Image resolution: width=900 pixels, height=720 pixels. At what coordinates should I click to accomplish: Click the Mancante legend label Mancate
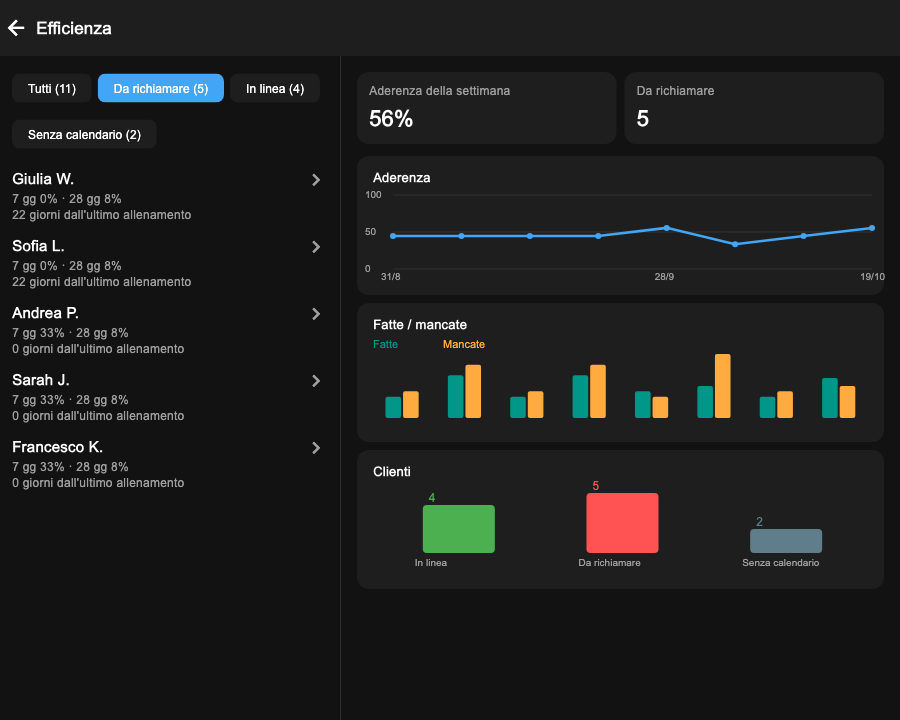464,344
